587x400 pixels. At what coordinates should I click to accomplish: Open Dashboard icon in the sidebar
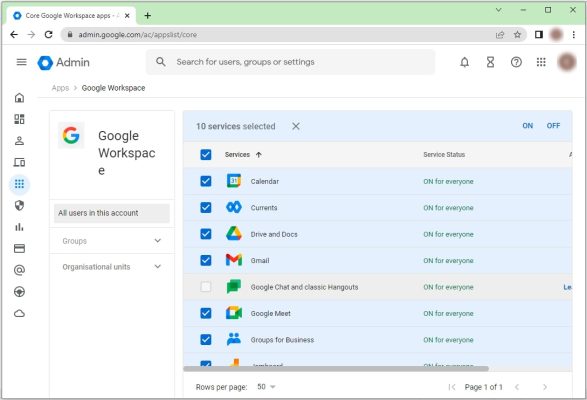tap(19, 119)
